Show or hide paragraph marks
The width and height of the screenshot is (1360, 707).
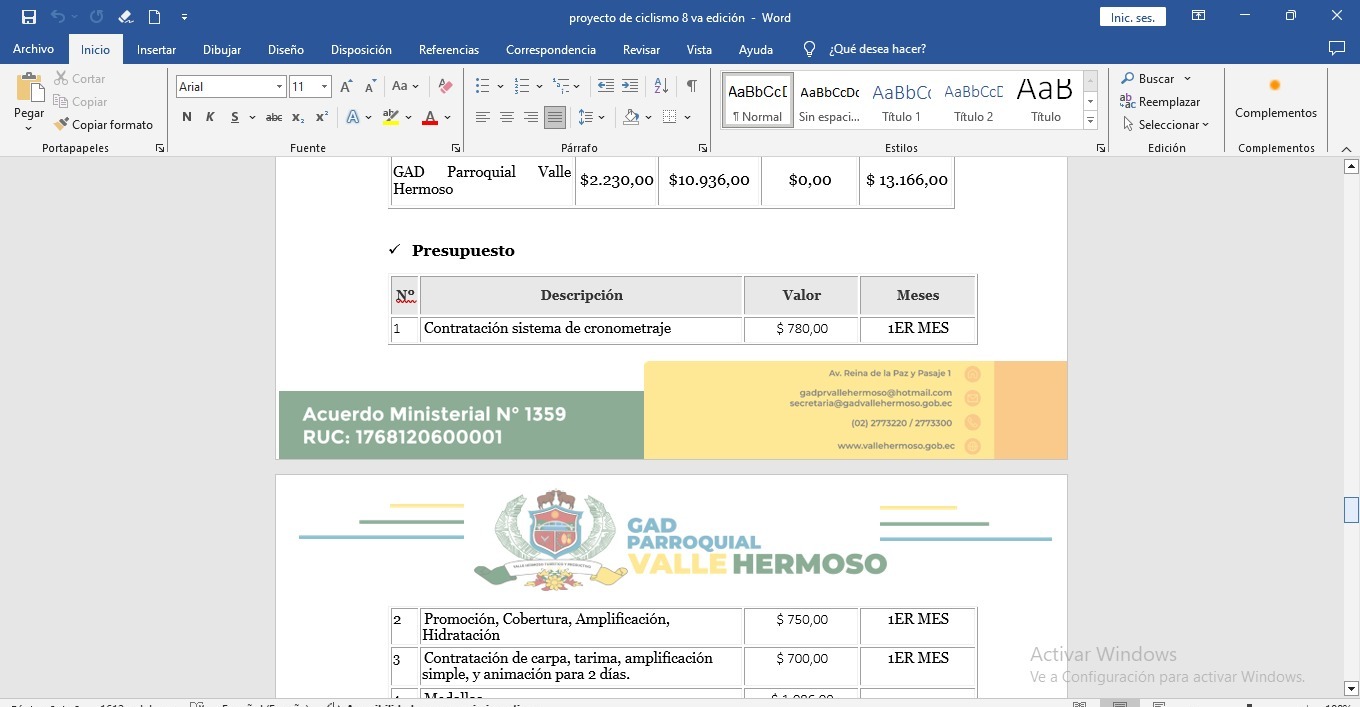(x=691, y=87)
